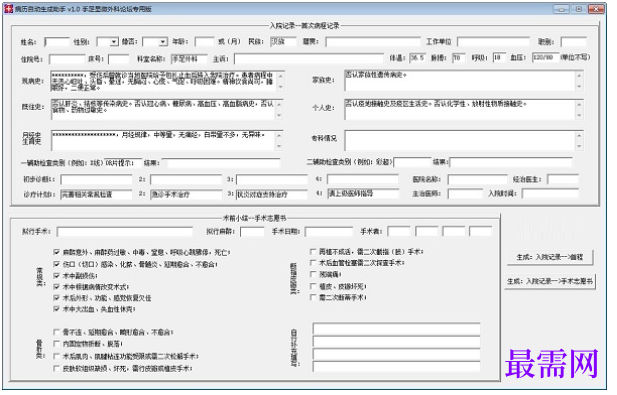Click the 最需网 watermark logo

(552, 364)
